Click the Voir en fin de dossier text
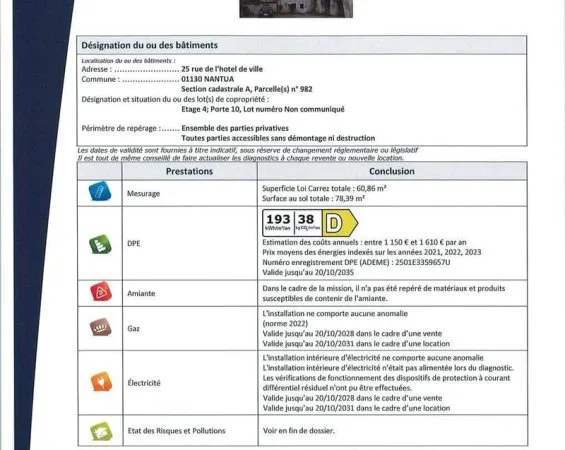This screenshot has height=450, width=565. coord(299,431)
